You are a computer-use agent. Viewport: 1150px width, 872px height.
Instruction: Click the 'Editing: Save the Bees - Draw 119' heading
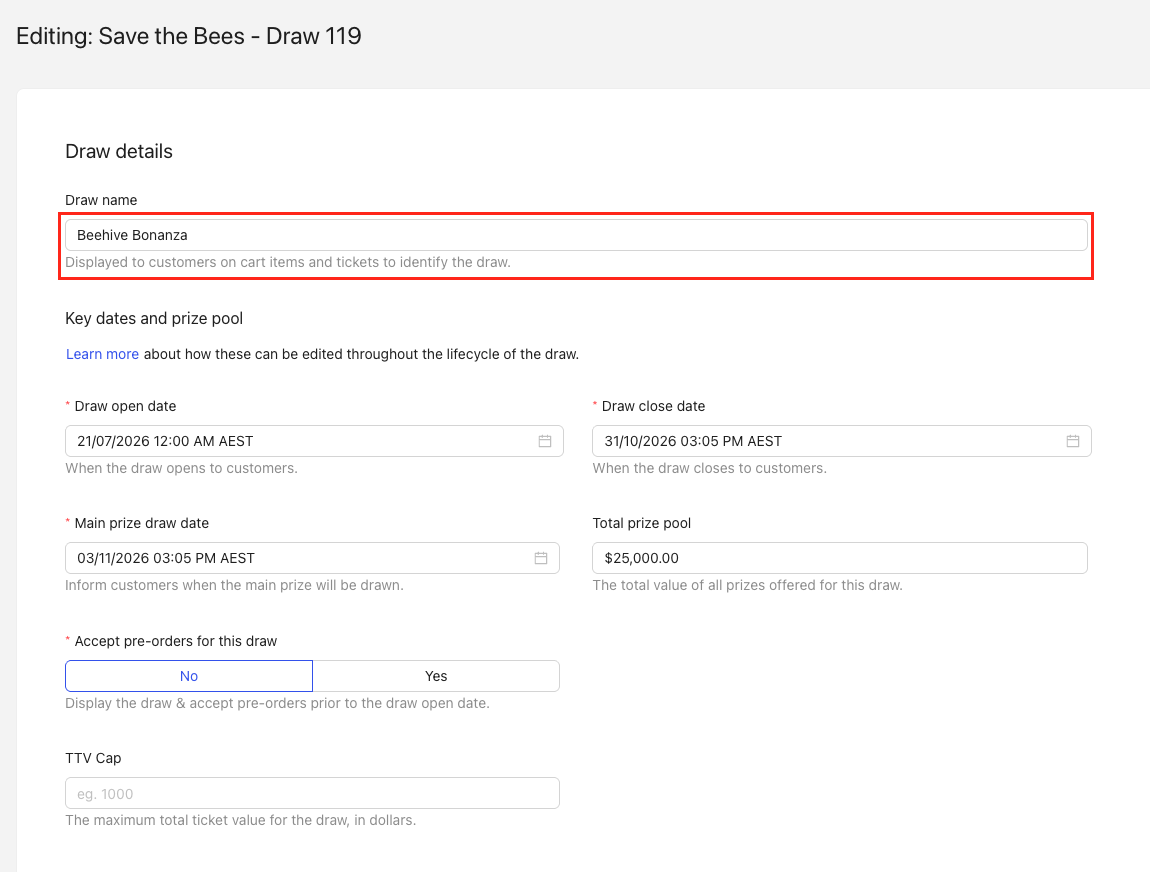188,36
